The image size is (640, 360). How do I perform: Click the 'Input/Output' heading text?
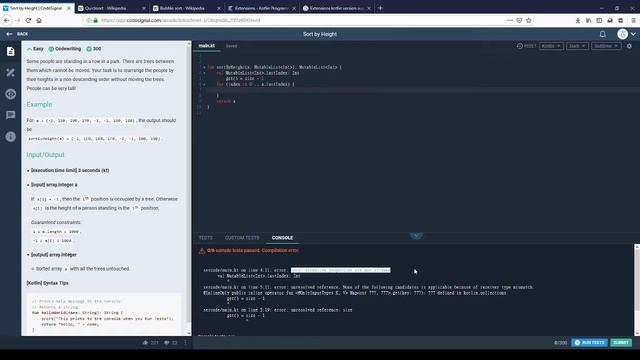45,155
